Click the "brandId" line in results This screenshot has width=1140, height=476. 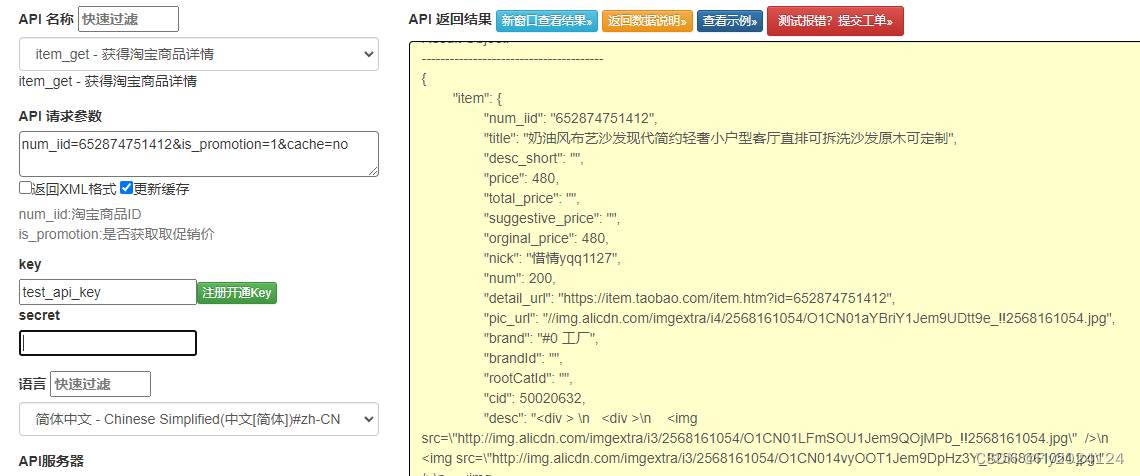(x=523, y=358)
